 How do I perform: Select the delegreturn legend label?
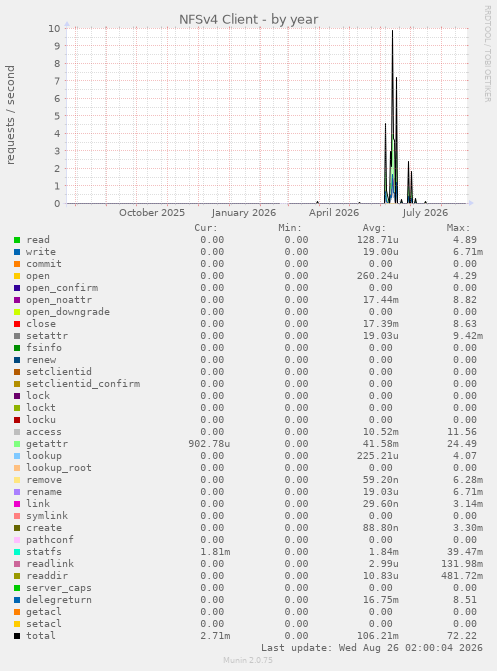(x=59, y=600)
